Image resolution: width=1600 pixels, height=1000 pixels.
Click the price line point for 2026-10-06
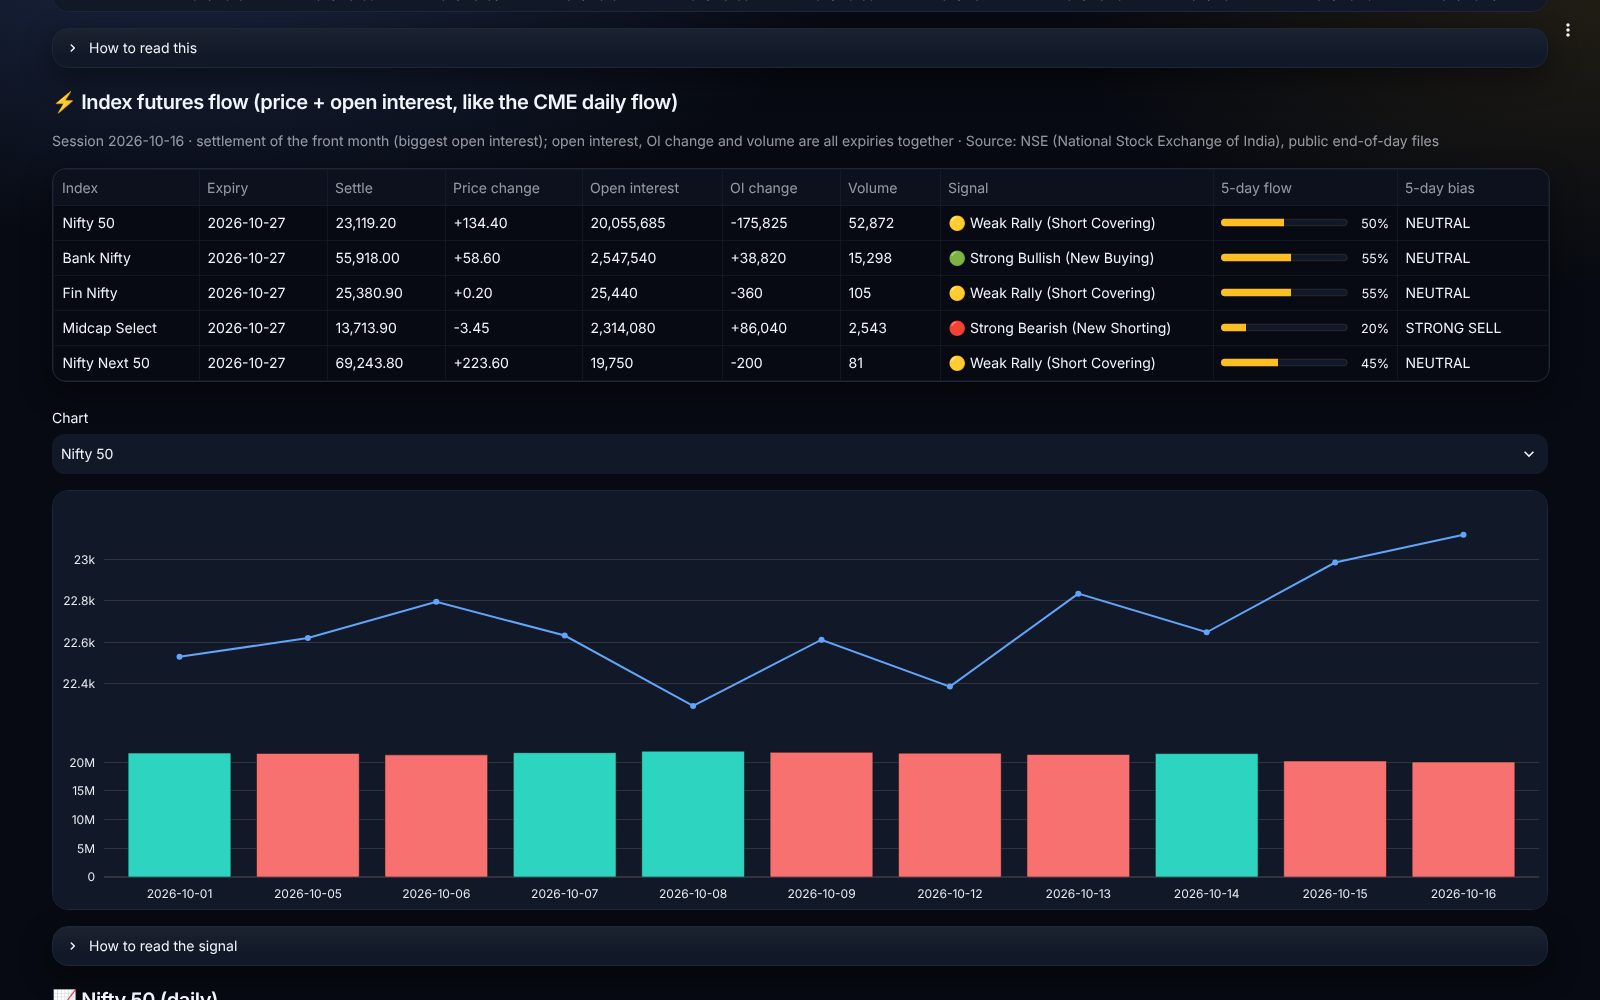click(436, 602)
